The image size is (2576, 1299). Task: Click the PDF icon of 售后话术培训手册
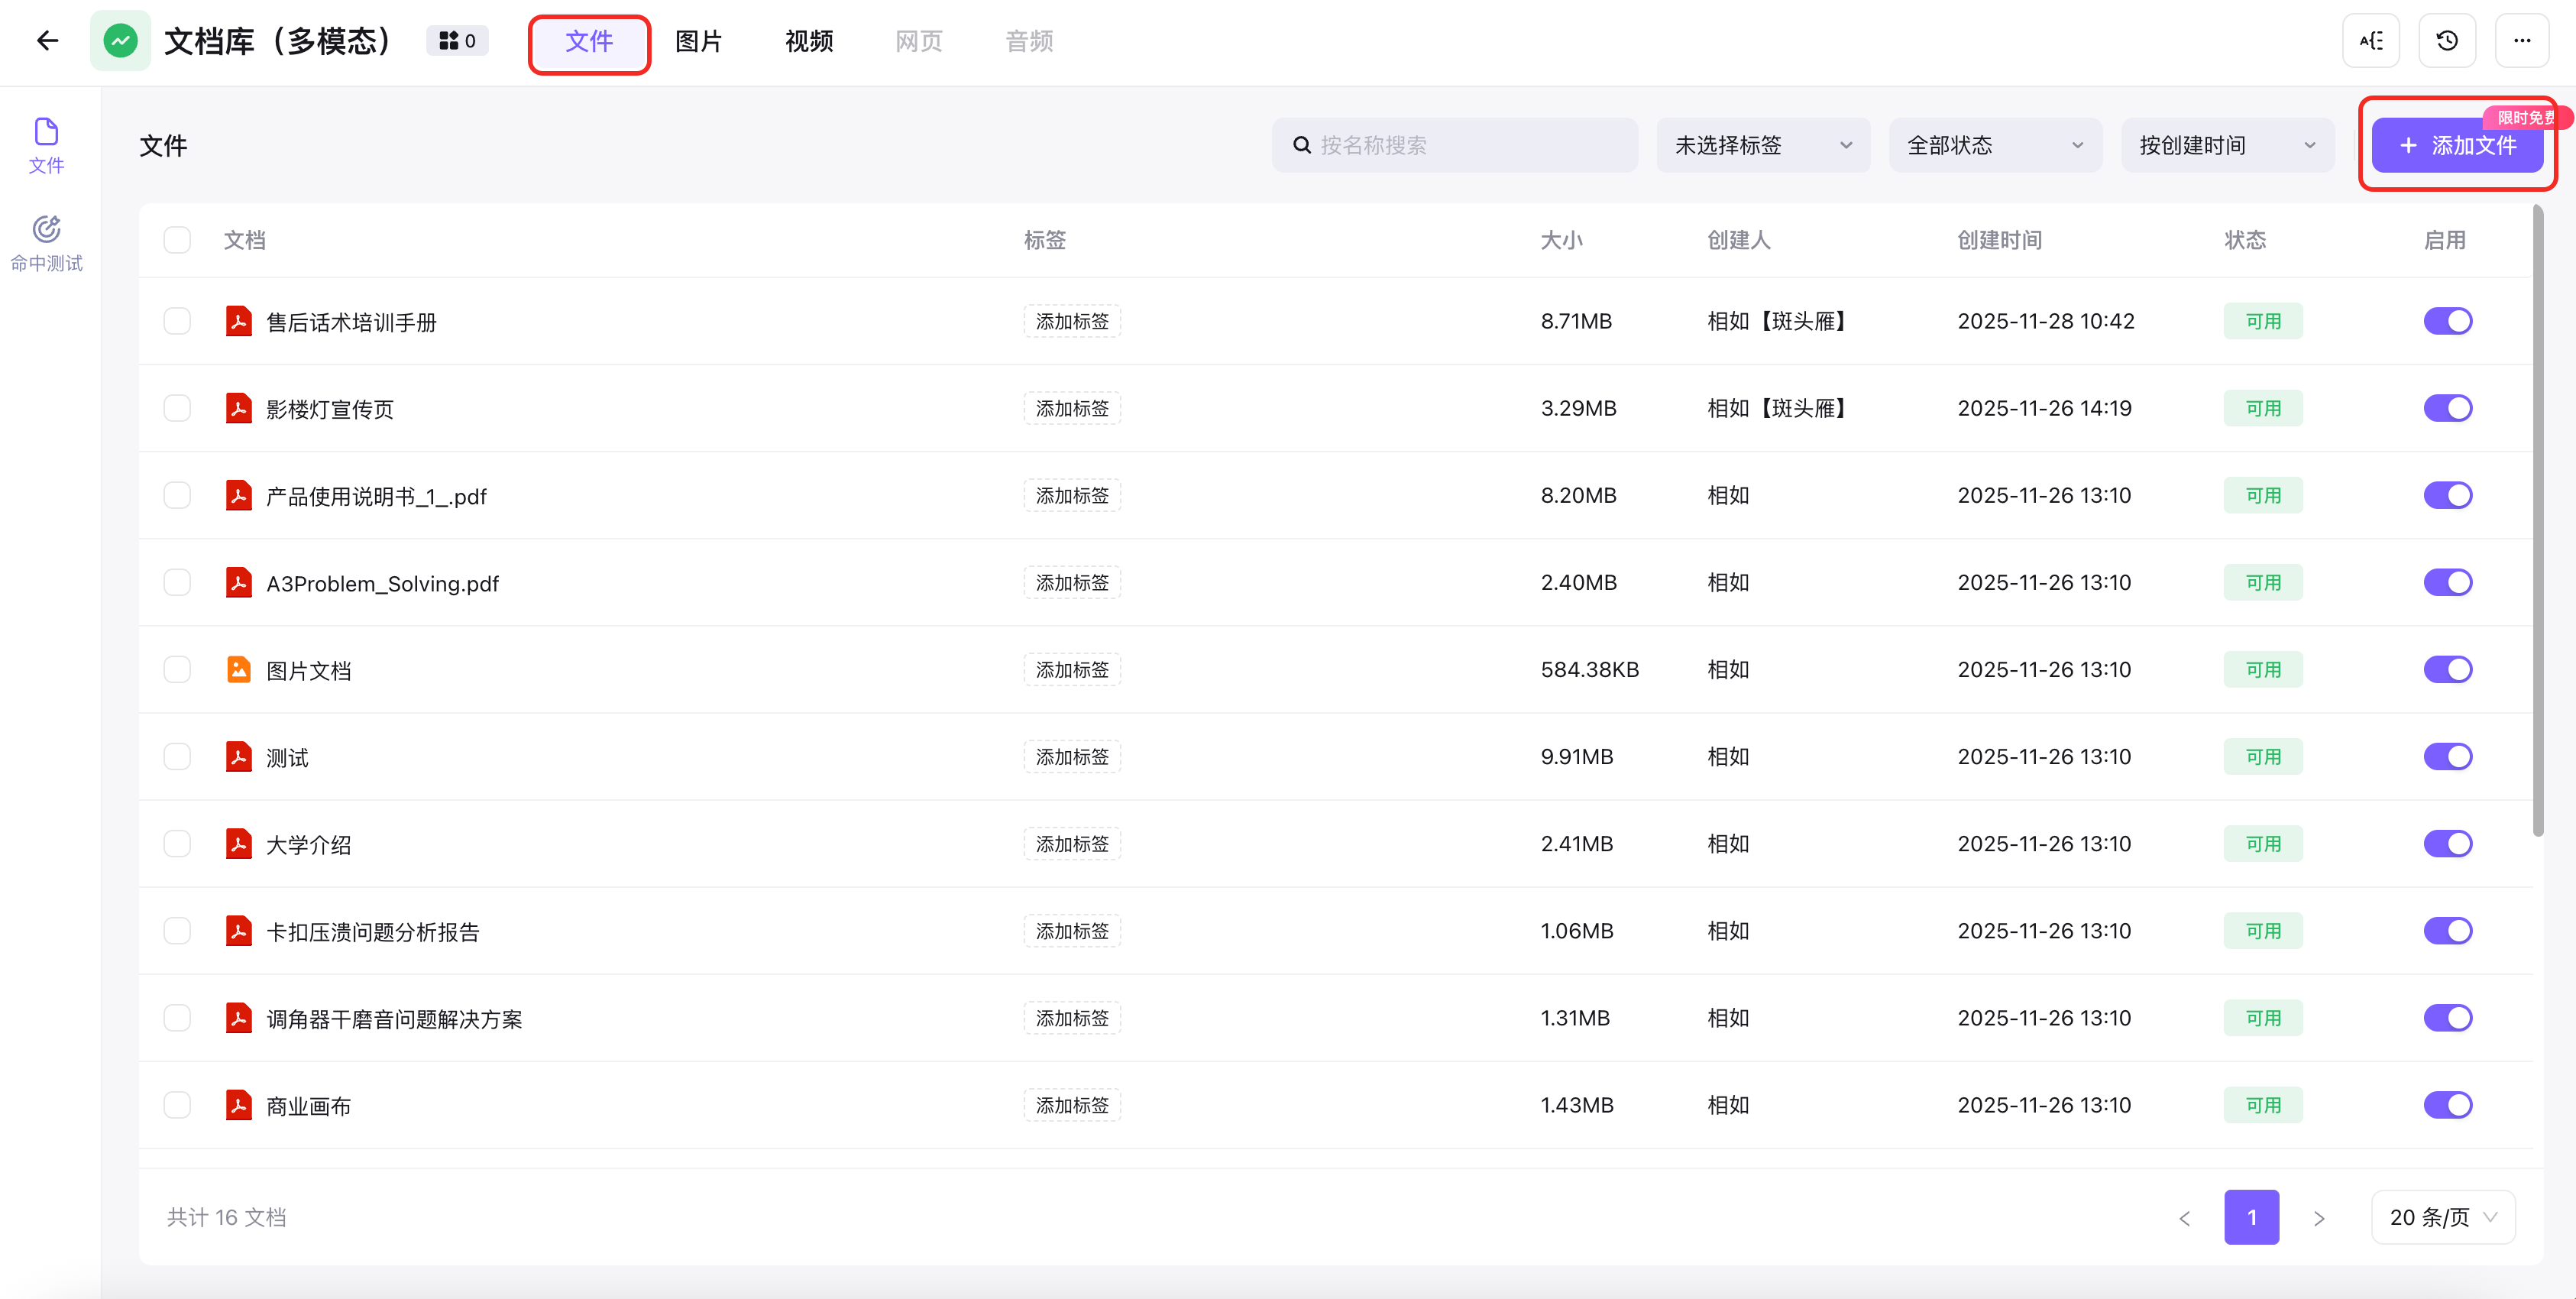tap(238, 322)
